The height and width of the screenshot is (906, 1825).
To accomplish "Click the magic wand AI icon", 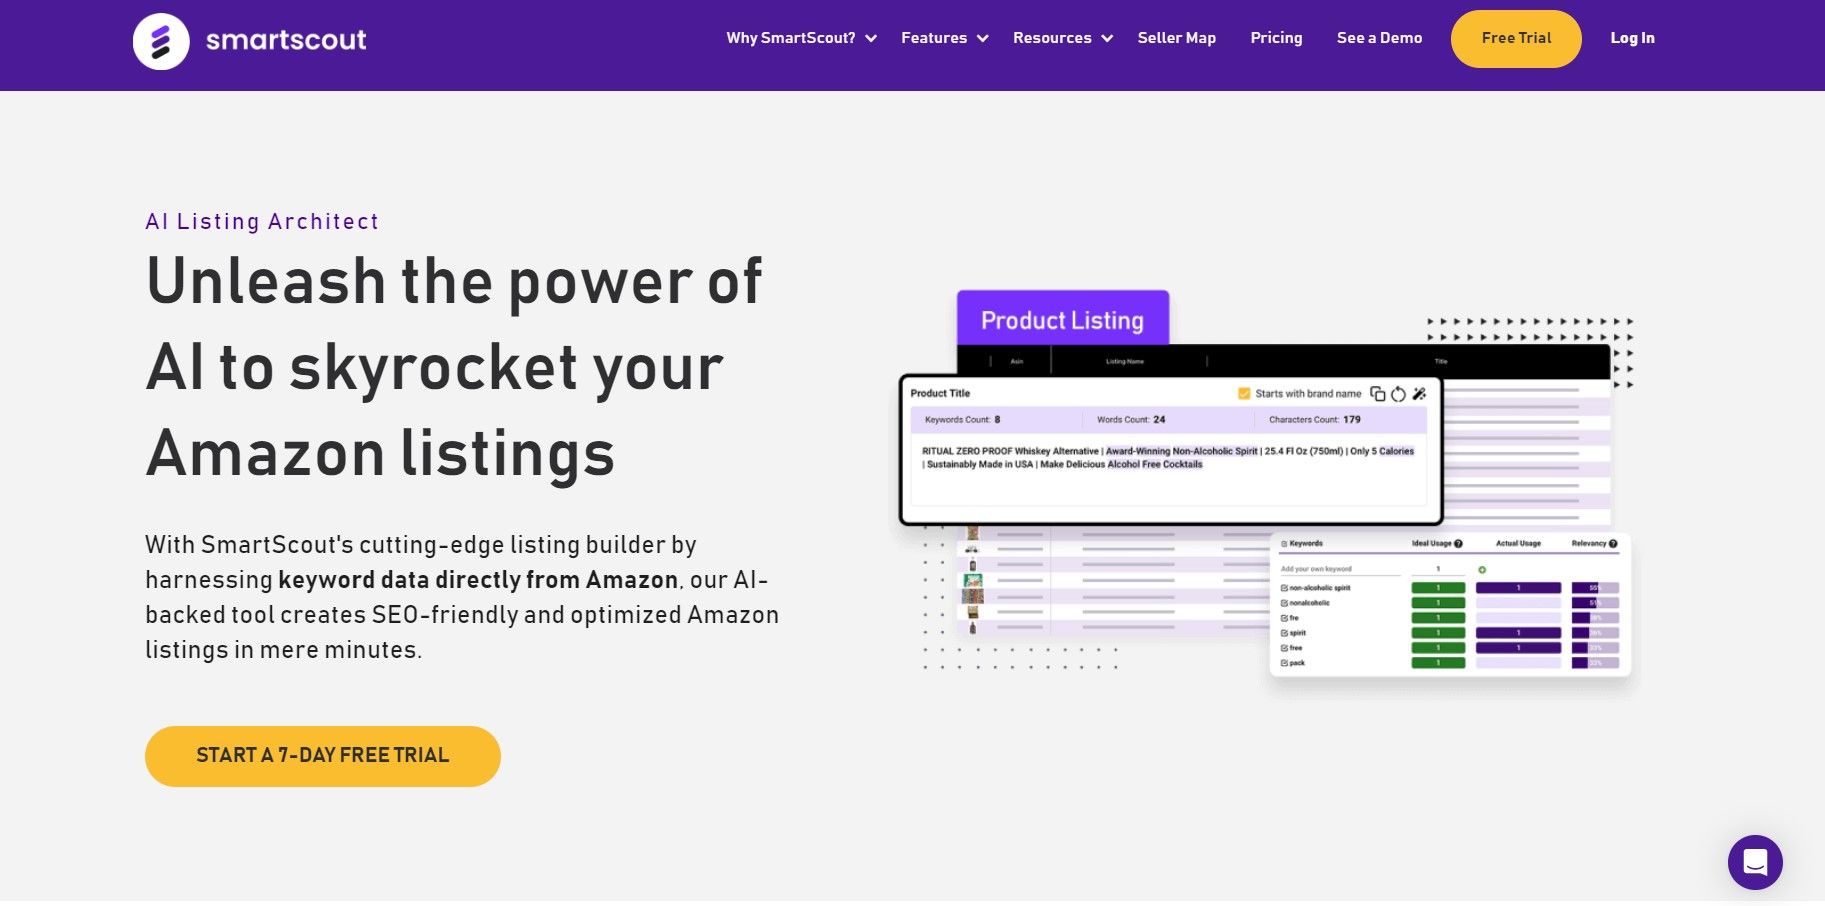I will [x=1421, y=393].
